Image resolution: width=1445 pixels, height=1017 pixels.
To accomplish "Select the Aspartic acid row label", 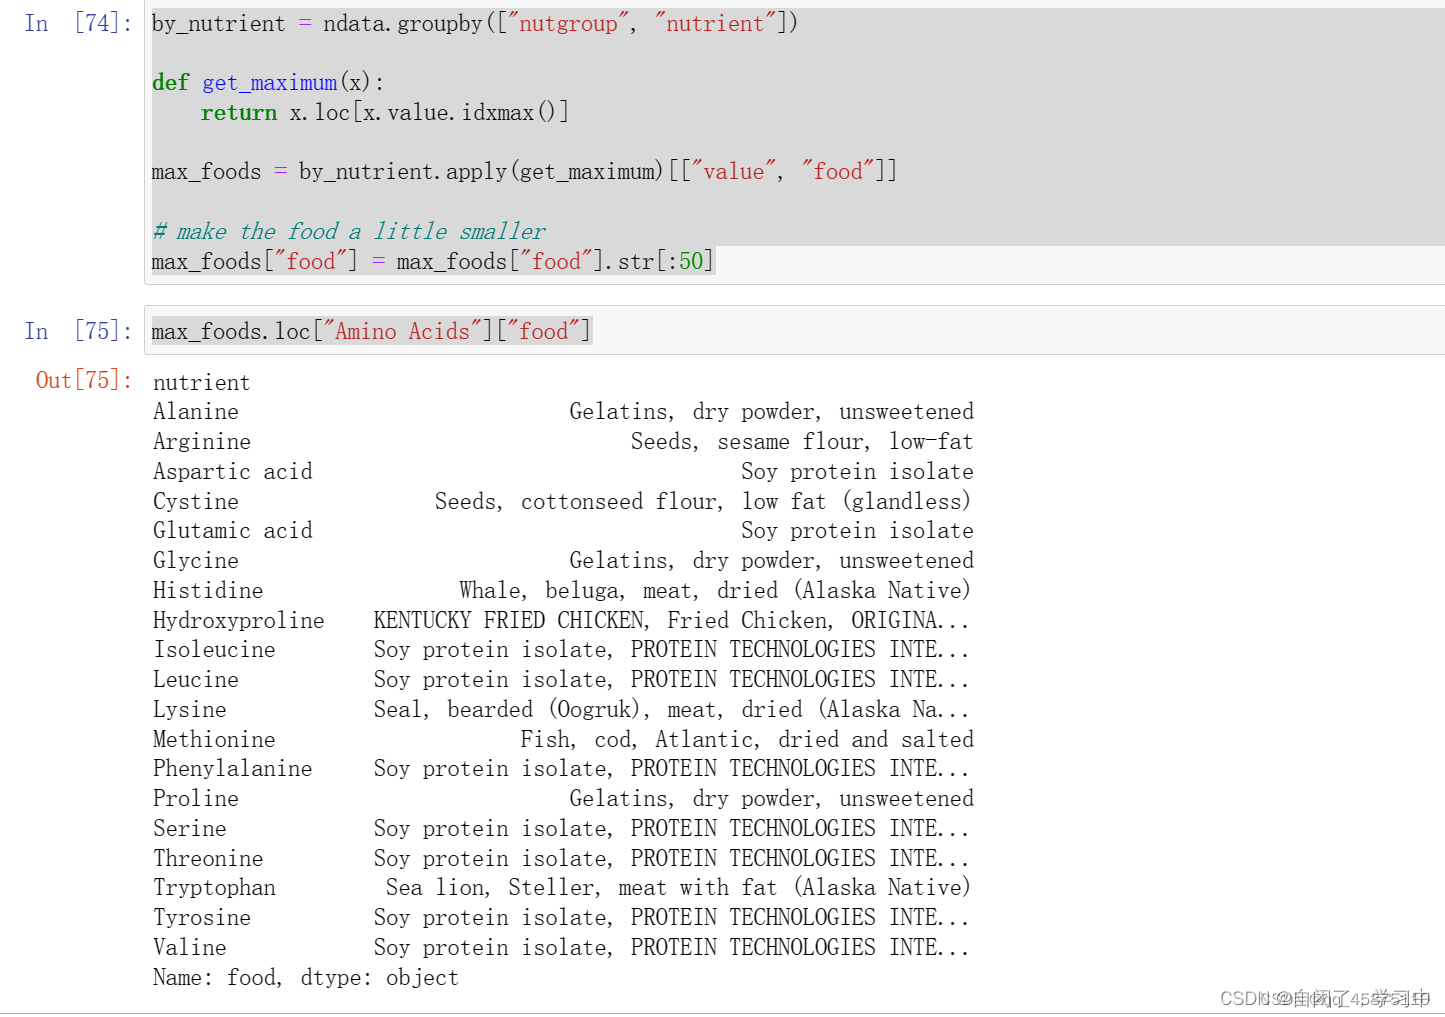I will [x=233, y=472].
